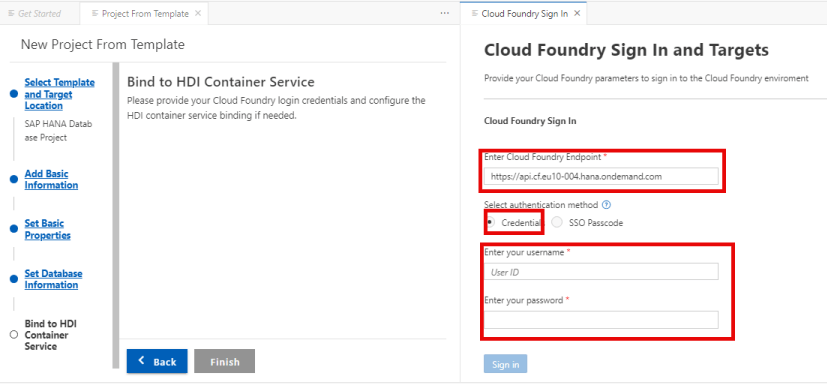Select the Credentials radio button

click(x=490, y=223)
